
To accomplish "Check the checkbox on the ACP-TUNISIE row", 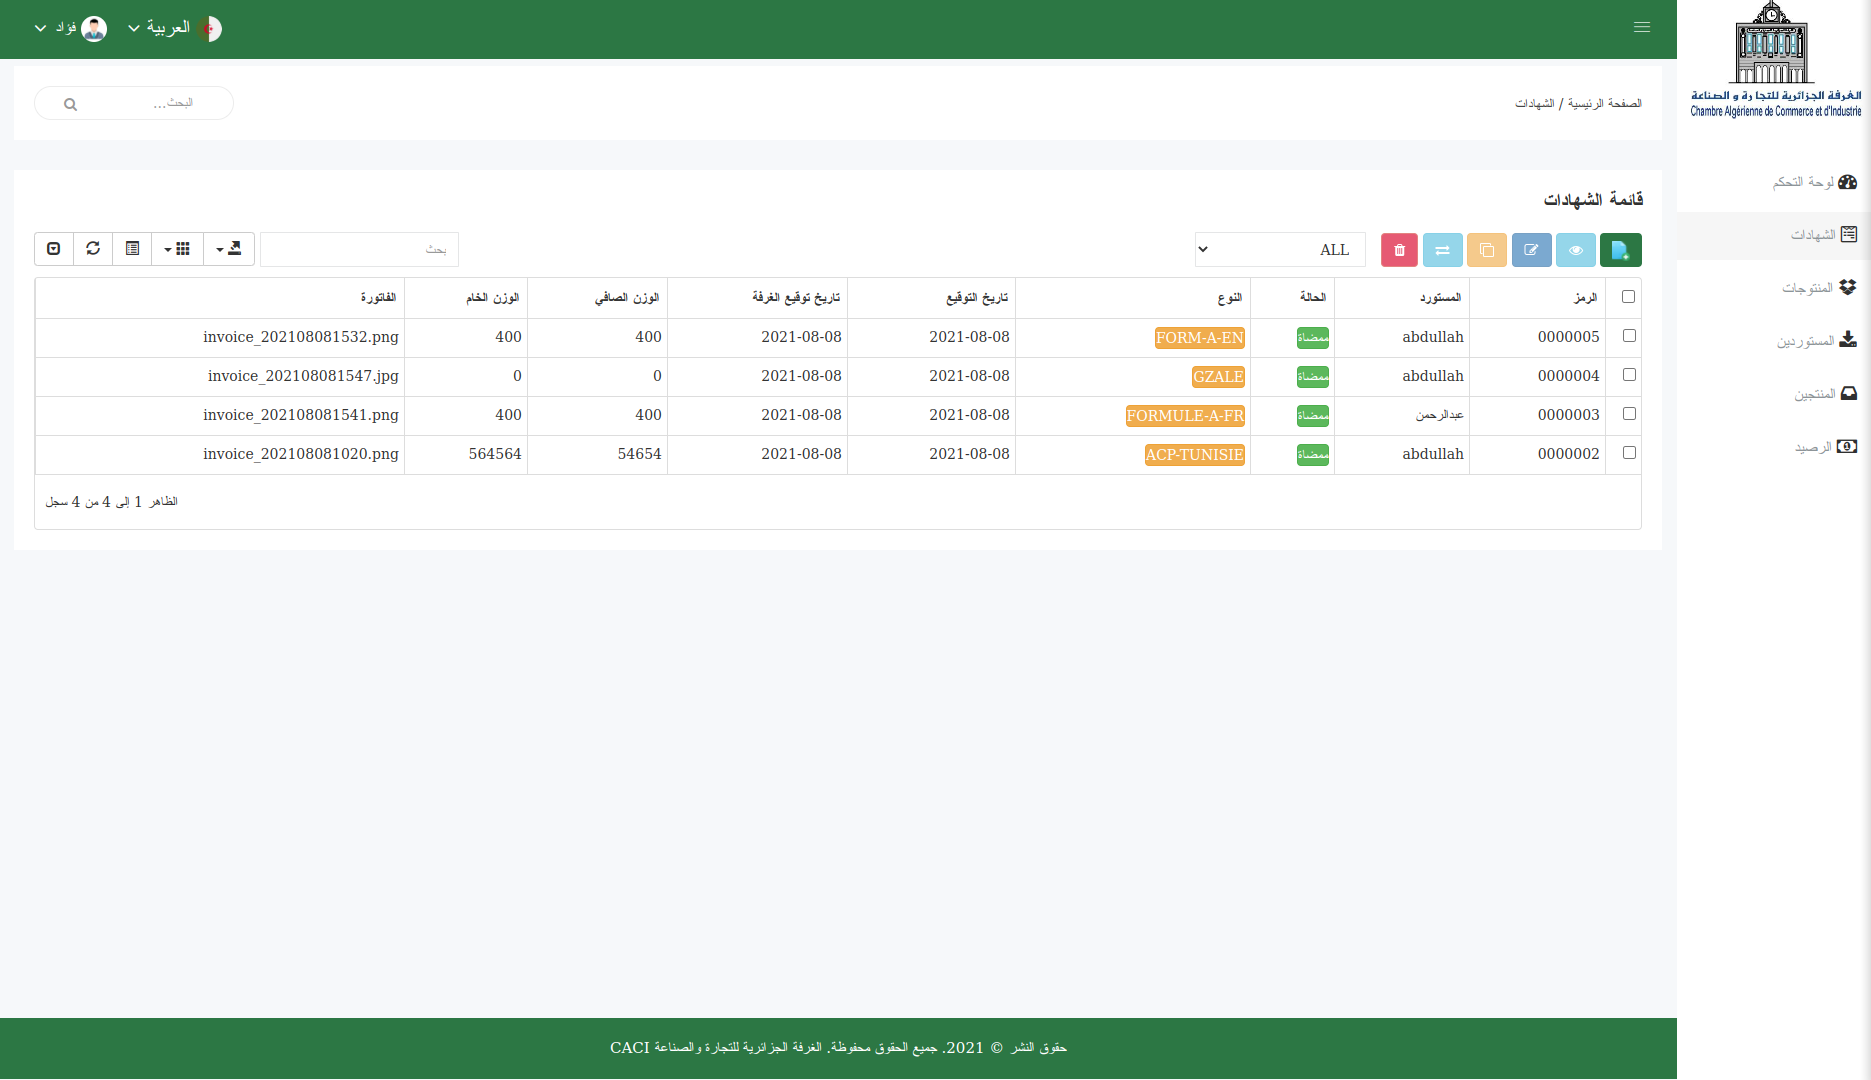I will tap(1629, 453).
